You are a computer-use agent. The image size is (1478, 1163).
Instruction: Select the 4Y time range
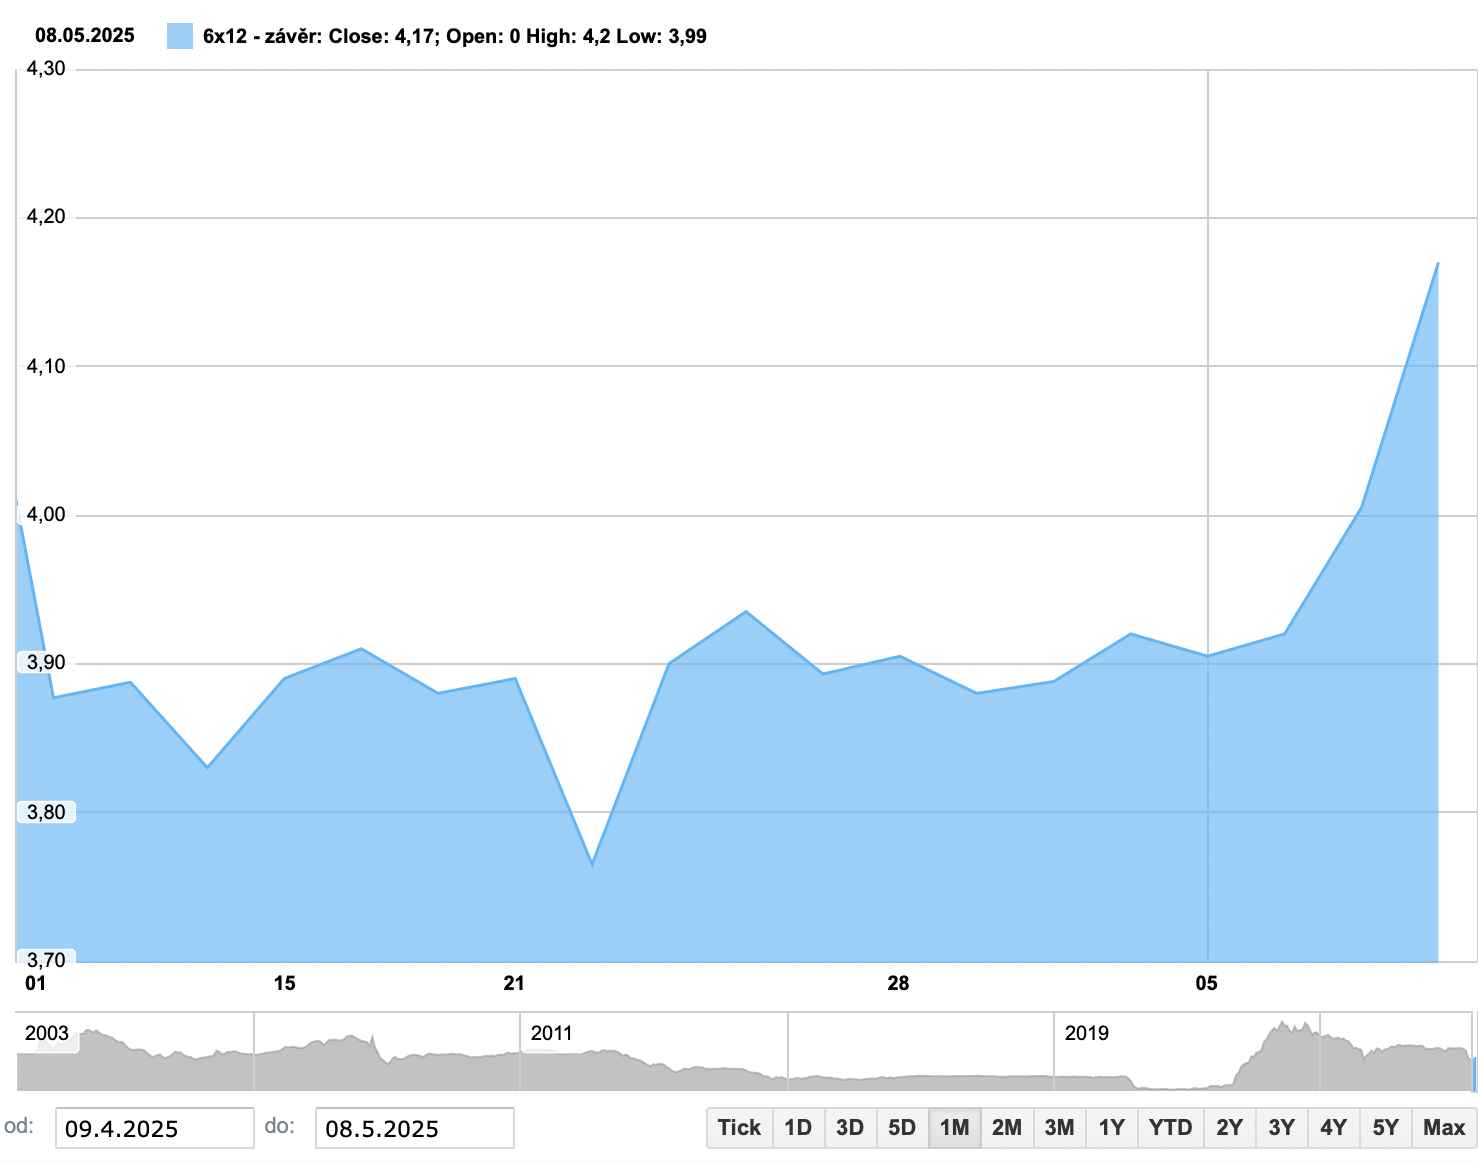1333,1127
